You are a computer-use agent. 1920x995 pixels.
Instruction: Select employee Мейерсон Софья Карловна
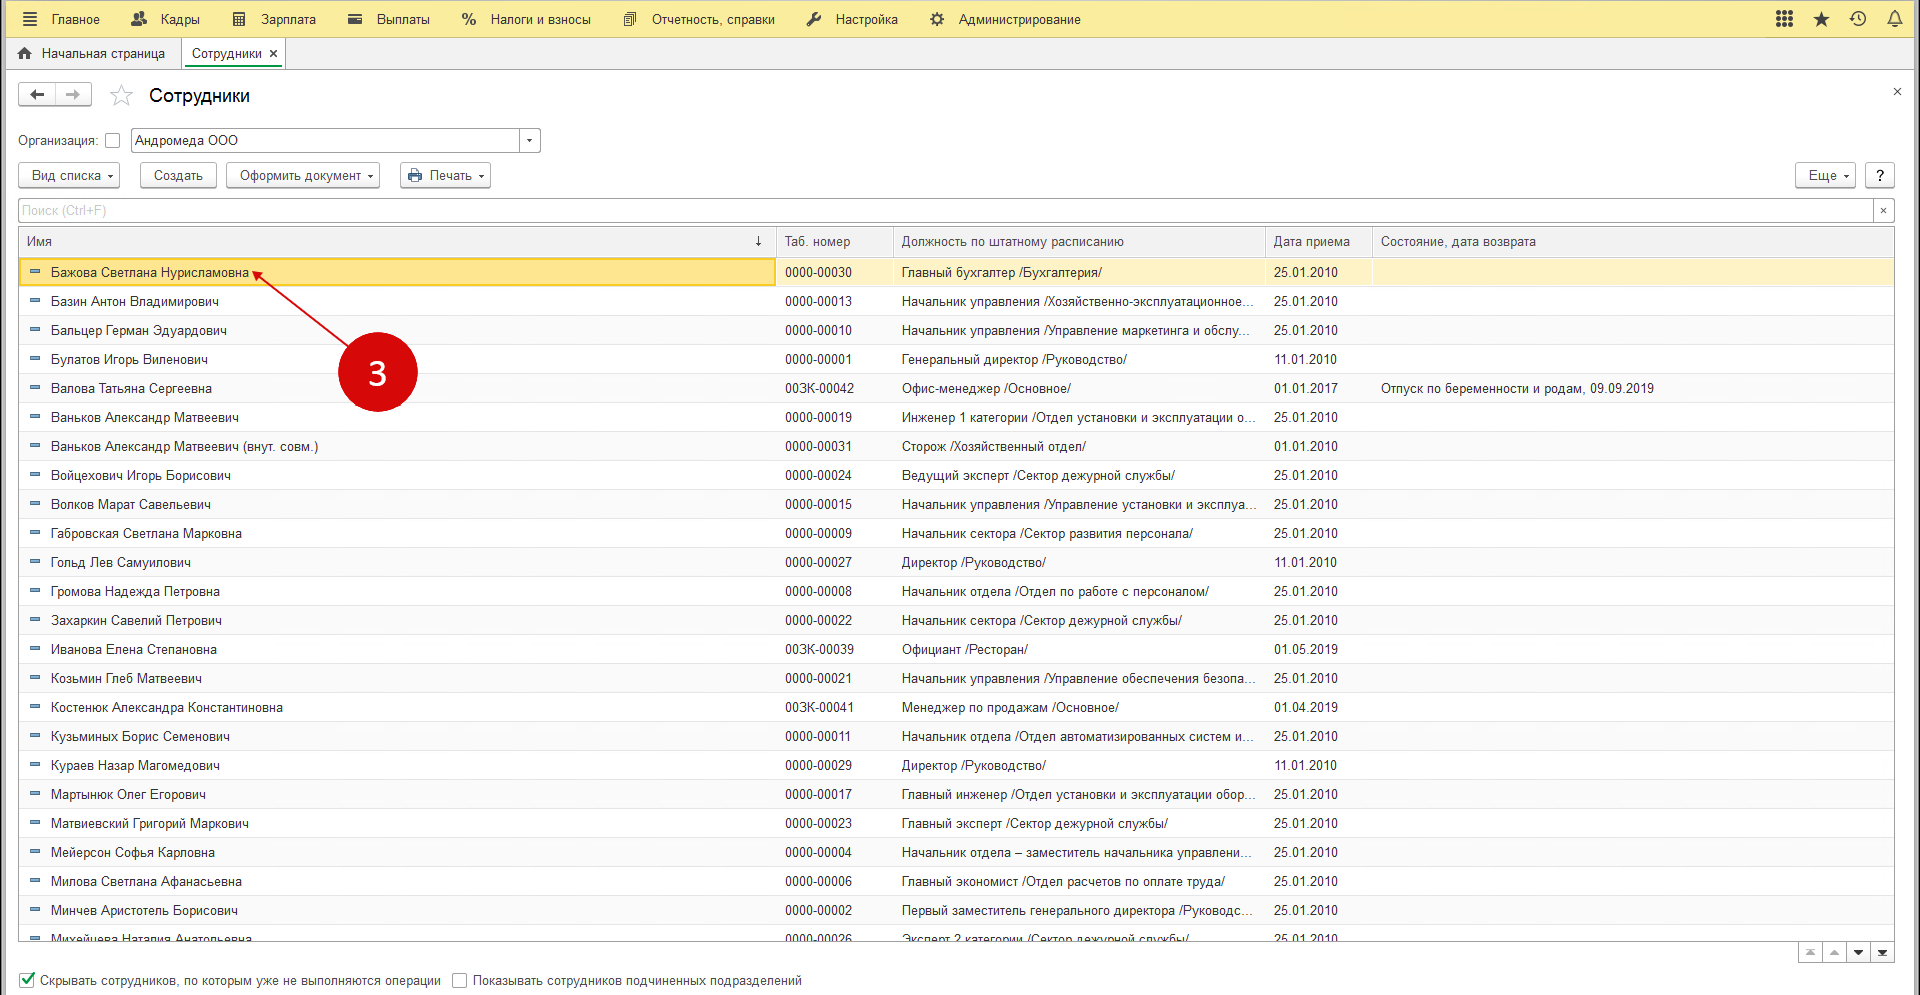(x=133, y=852)
